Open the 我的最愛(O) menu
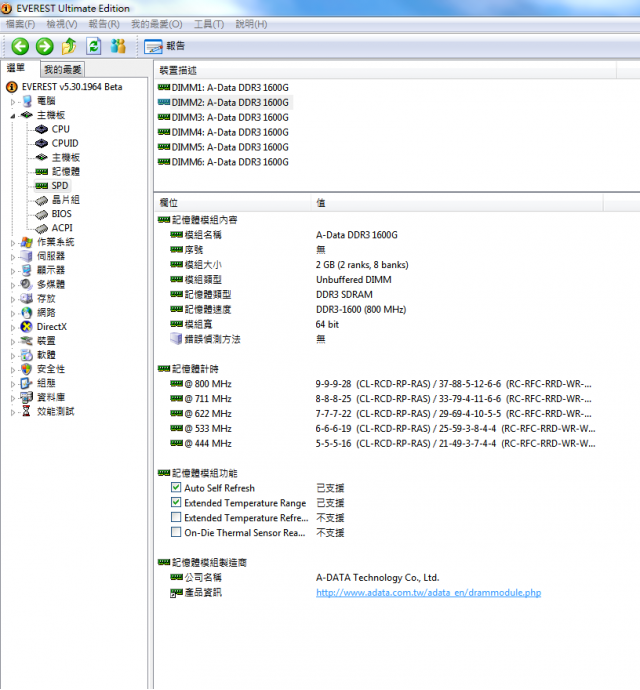 (x=157, y=24)
